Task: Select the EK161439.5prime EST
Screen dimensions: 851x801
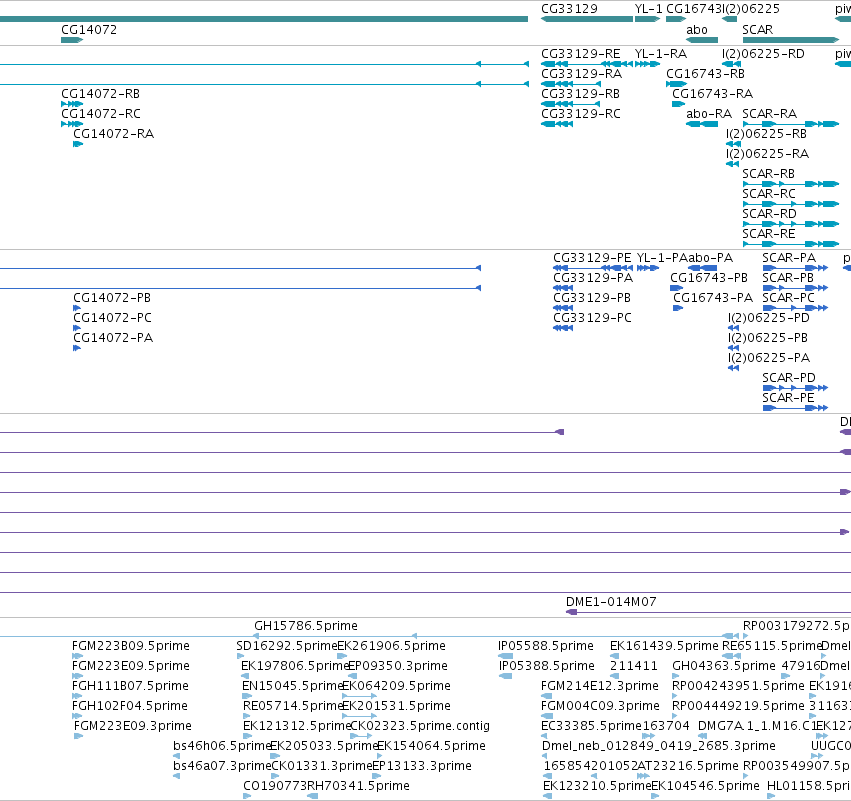Action: tap(664, 646)
